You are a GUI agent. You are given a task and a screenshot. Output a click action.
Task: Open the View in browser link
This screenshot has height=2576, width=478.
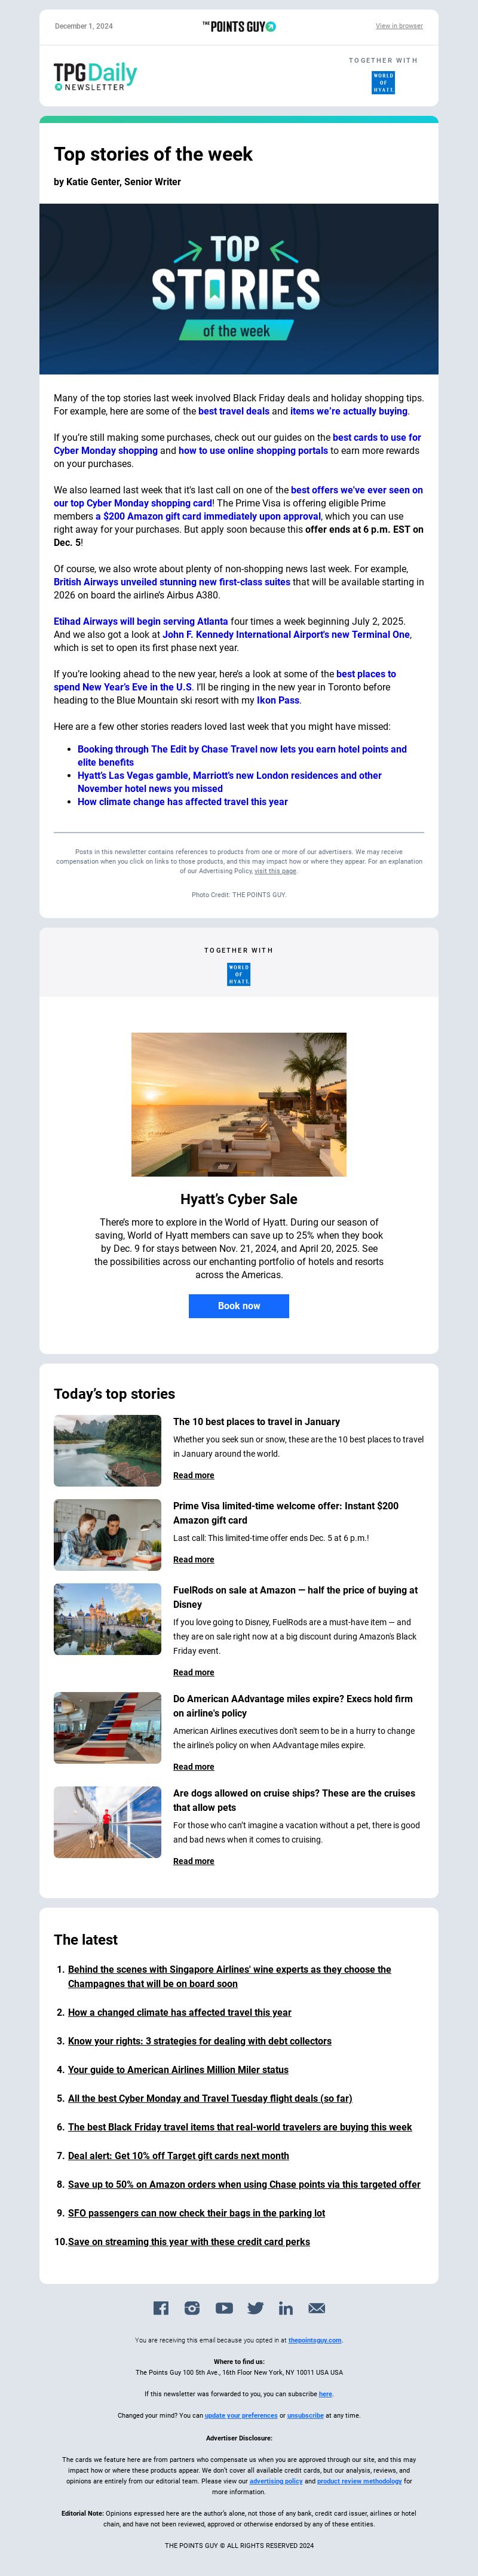399,26
